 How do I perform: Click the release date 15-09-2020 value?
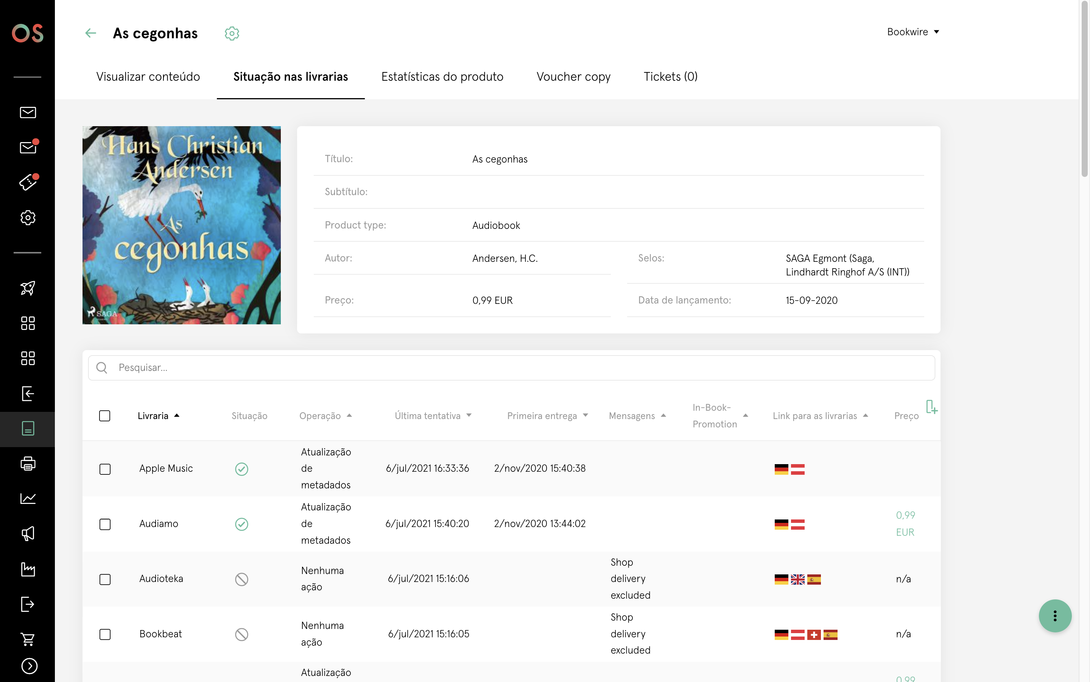(812, 300)
